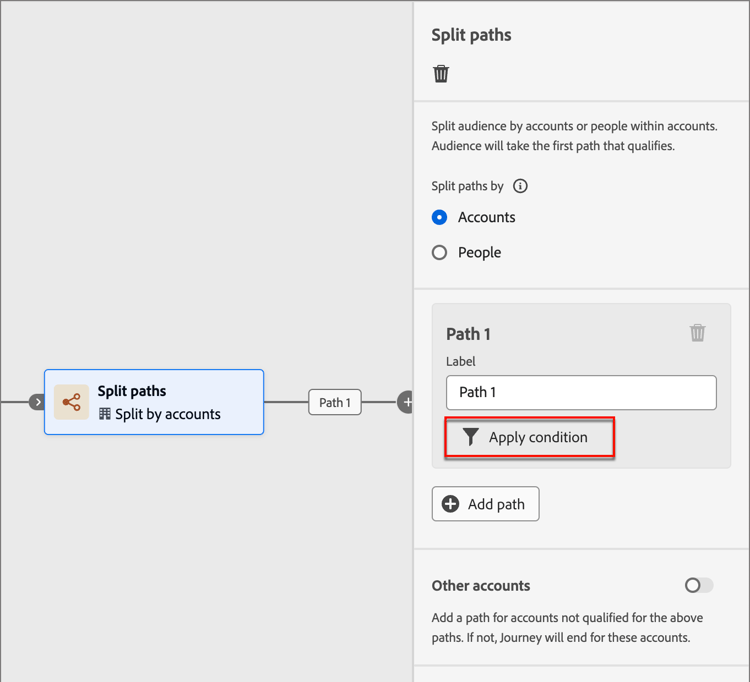Click the Add path button

click(485, 504)
